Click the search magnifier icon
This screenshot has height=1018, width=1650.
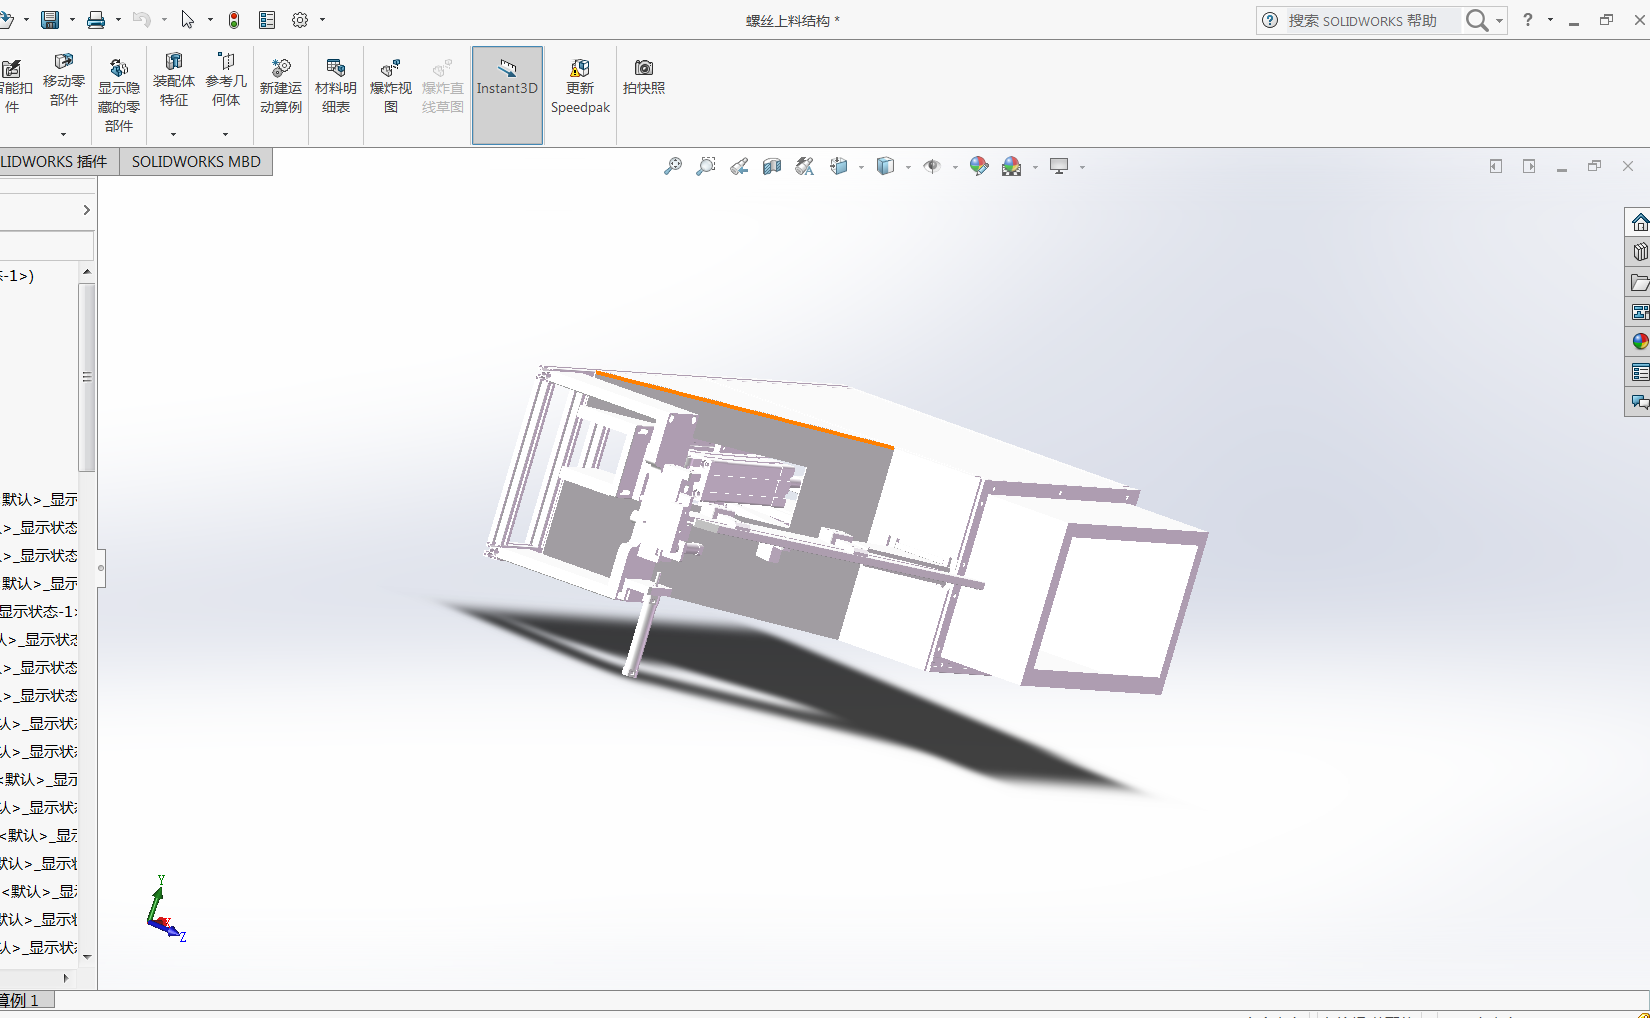[x=1476, y=20]
